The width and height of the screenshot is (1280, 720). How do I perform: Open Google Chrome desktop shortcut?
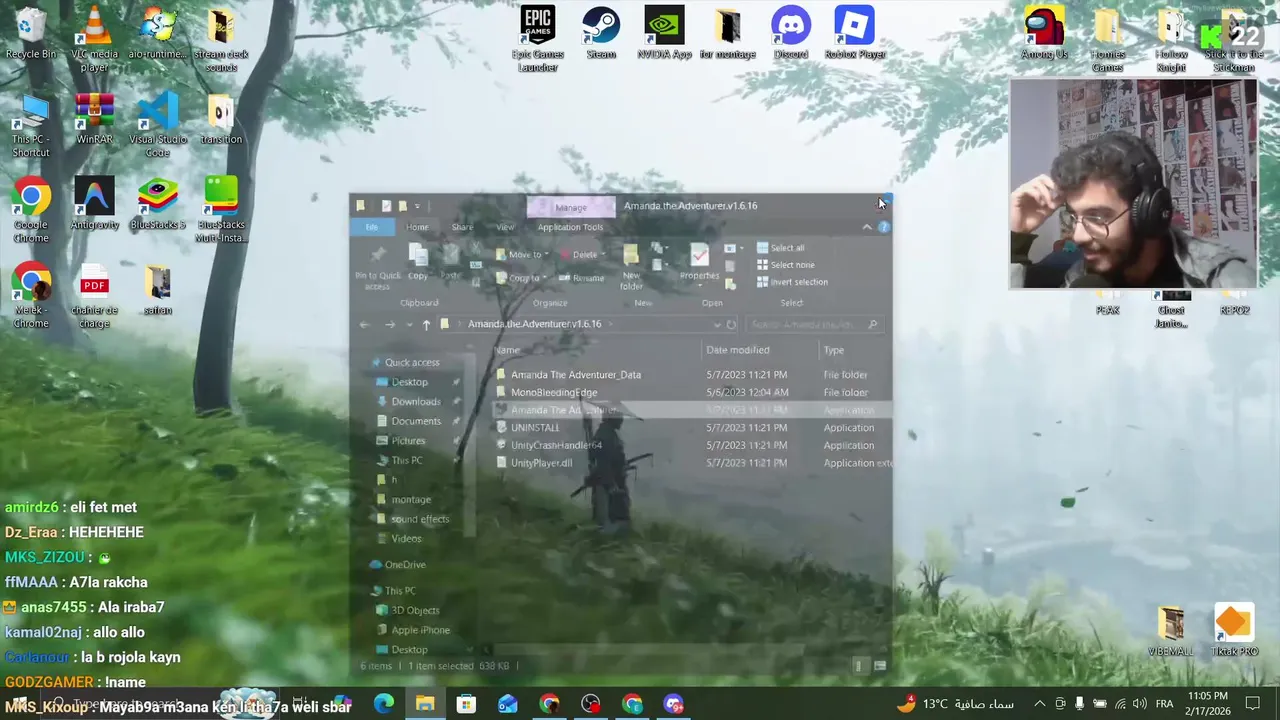click(31, 210)
